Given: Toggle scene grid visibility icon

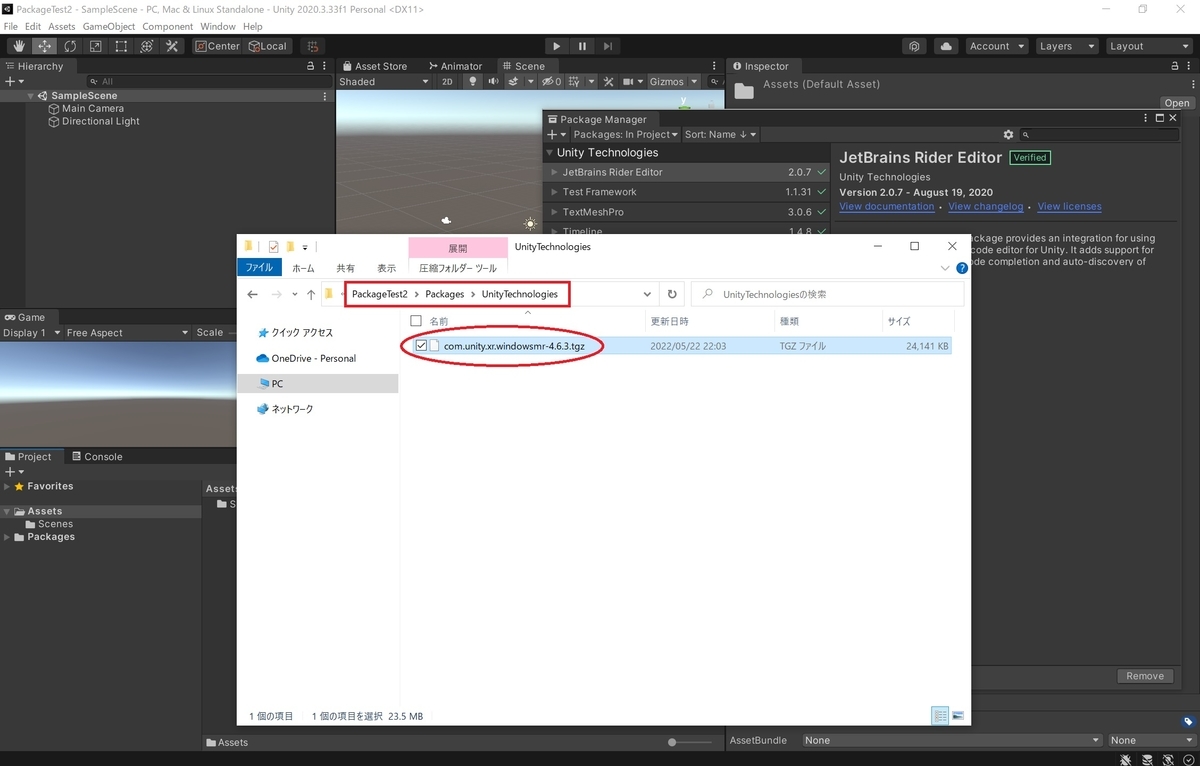Looking at the screenshot, I should click(x=575, y=82).
